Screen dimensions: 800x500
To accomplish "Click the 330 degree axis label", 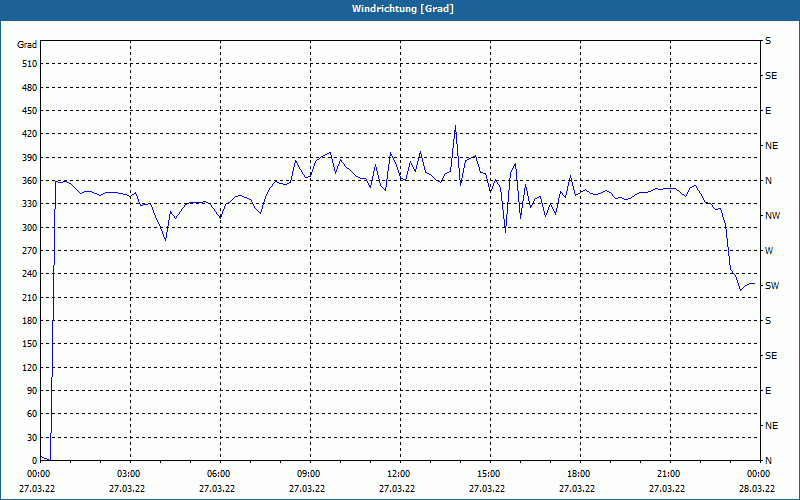I will point(30,204).
